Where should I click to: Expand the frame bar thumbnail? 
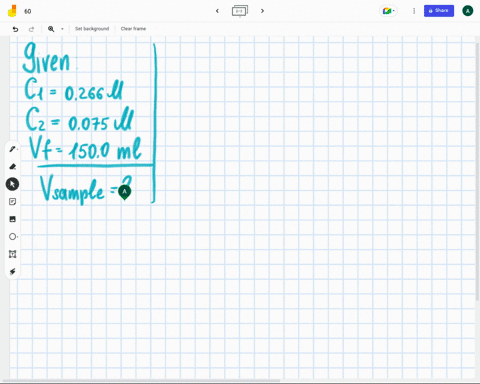pos(240,11)
